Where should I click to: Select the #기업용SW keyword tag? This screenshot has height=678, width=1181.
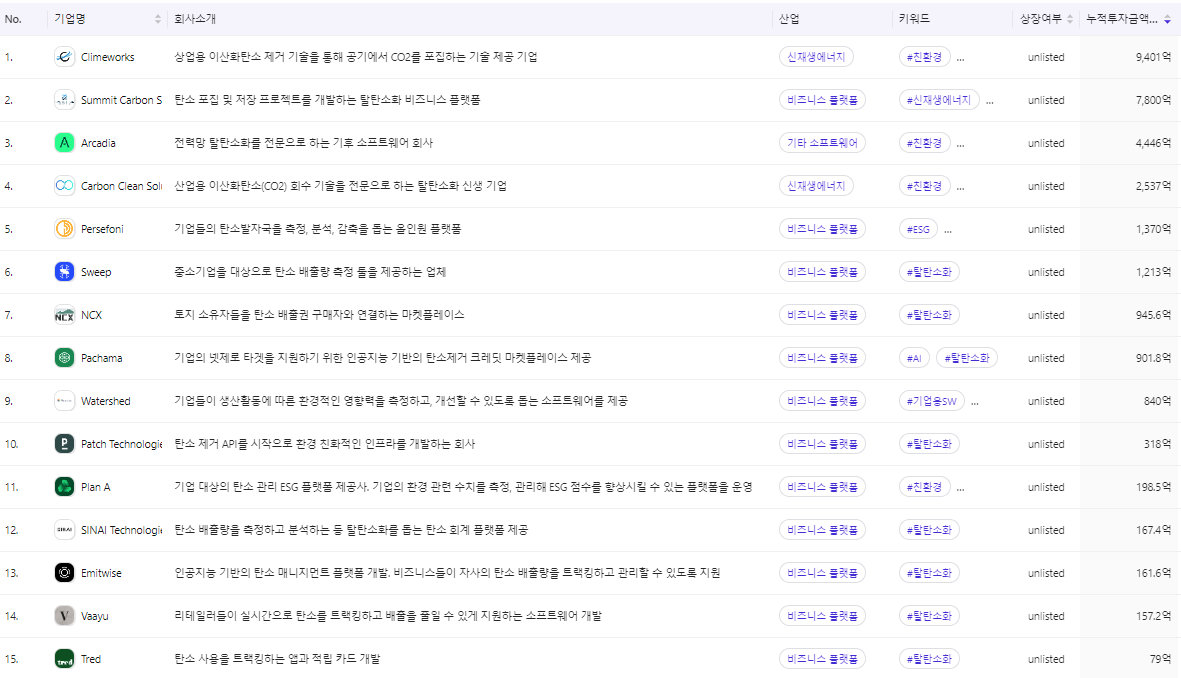pos(932,401)
